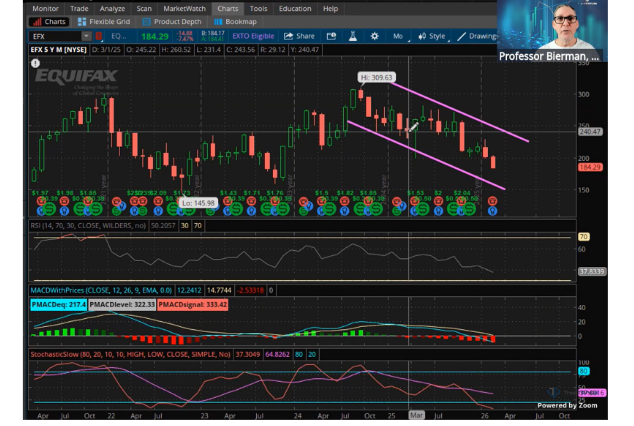
Task: Click the highlighted Mar time axis marker
Action: pyautogui.click(x=416, y=415)
